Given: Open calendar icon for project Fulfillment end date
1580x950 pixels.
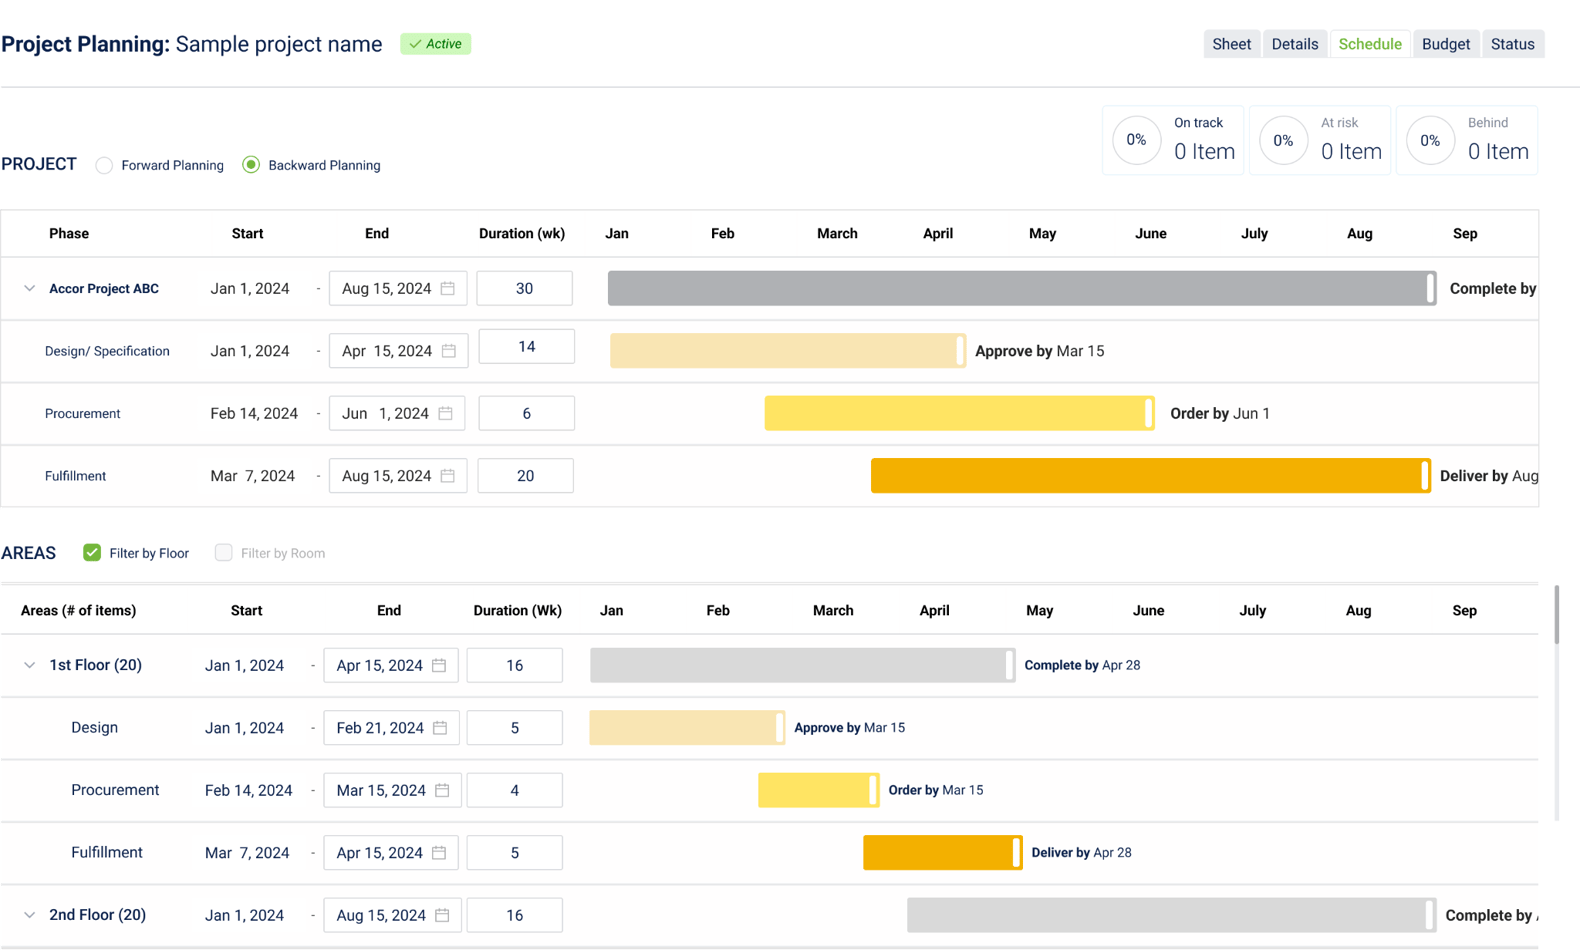Looking at the screenshot, I should (x=448, y=476).
